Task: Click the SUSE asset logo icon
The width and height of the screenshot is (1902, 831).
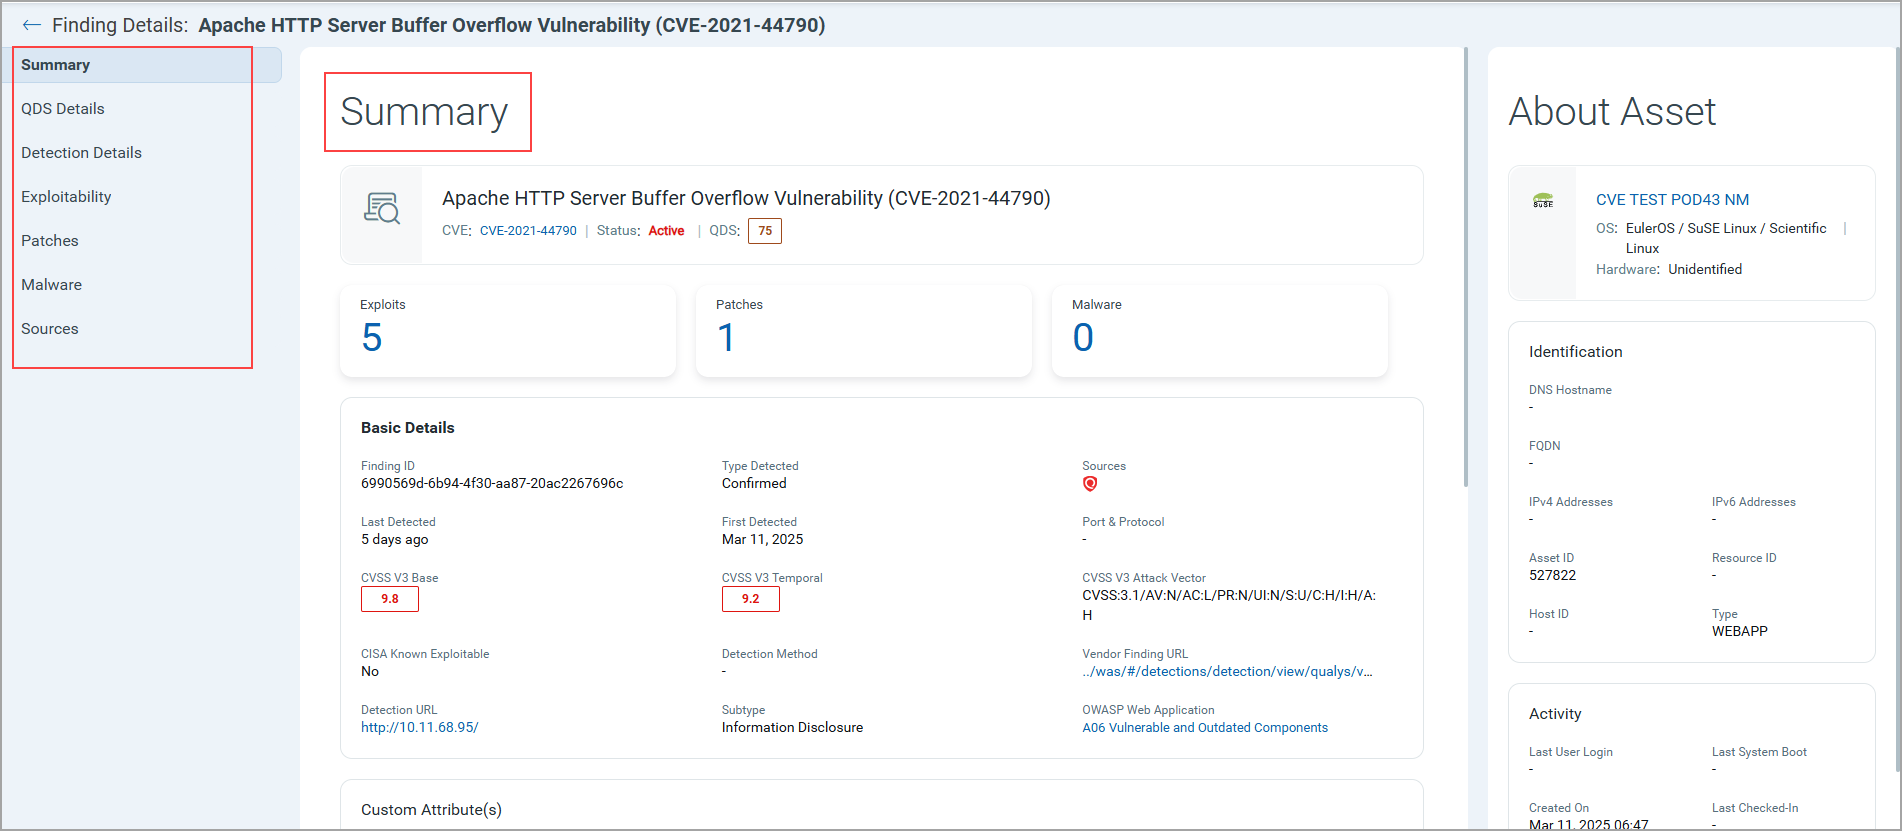Action: coord(1543,201)
